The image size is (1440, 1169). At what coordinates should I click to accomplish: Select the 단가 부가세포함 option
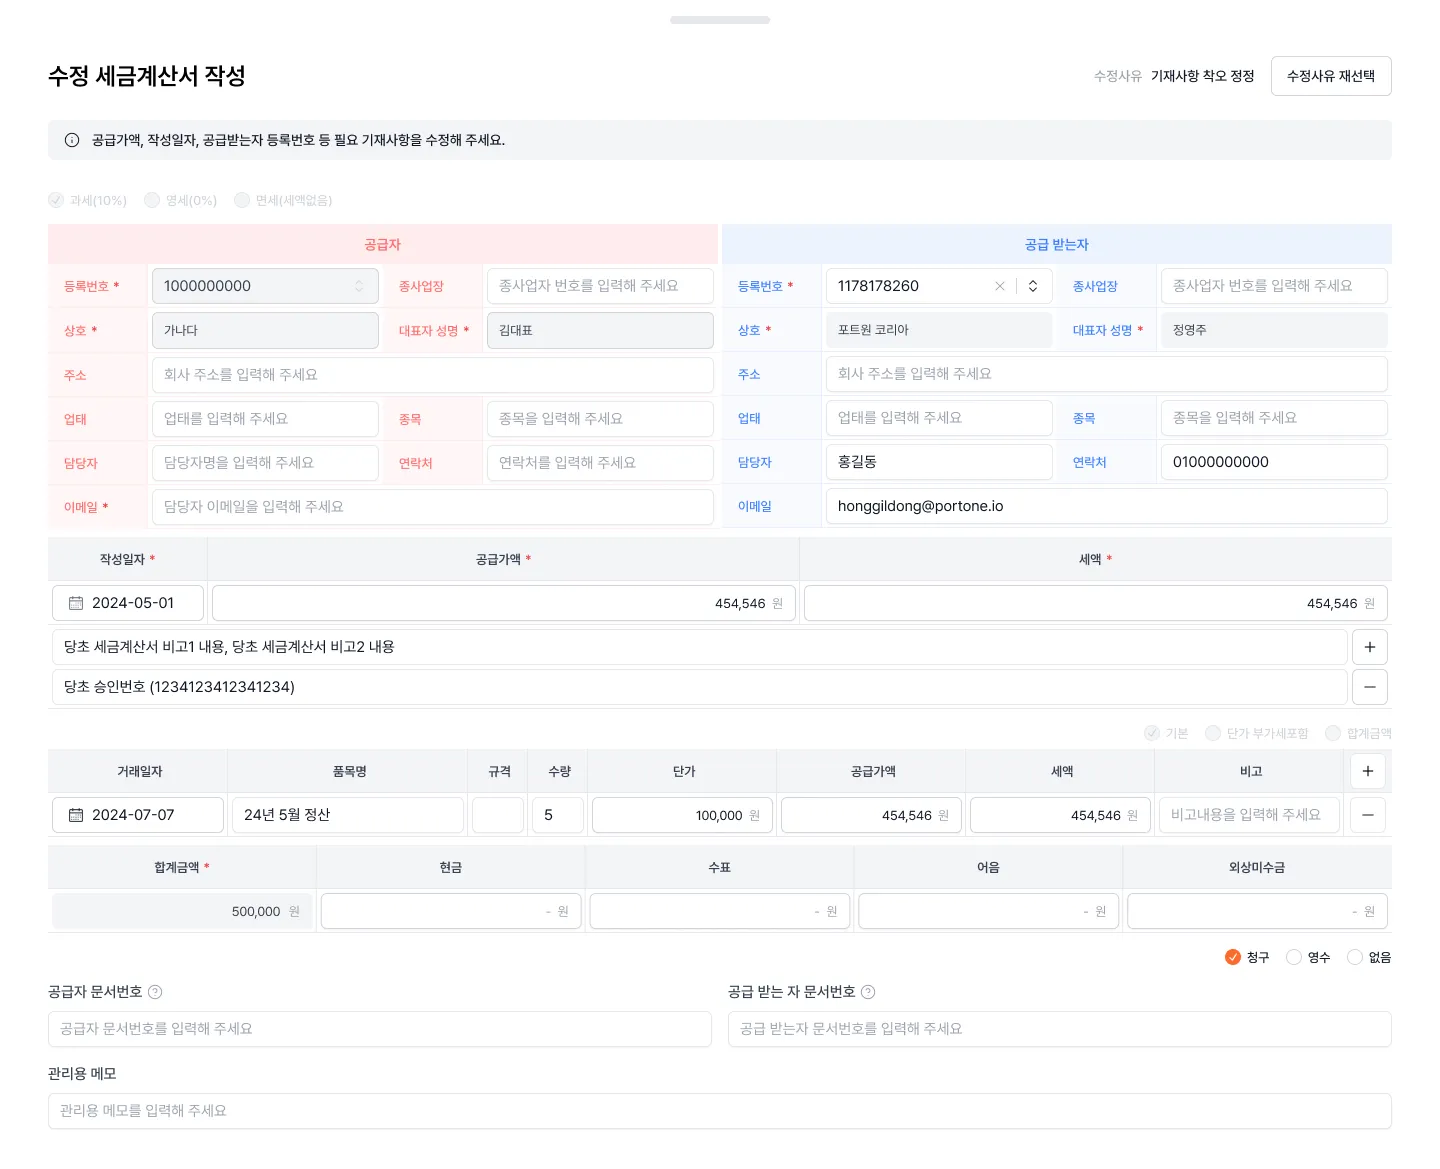[x=1211, y=733]
